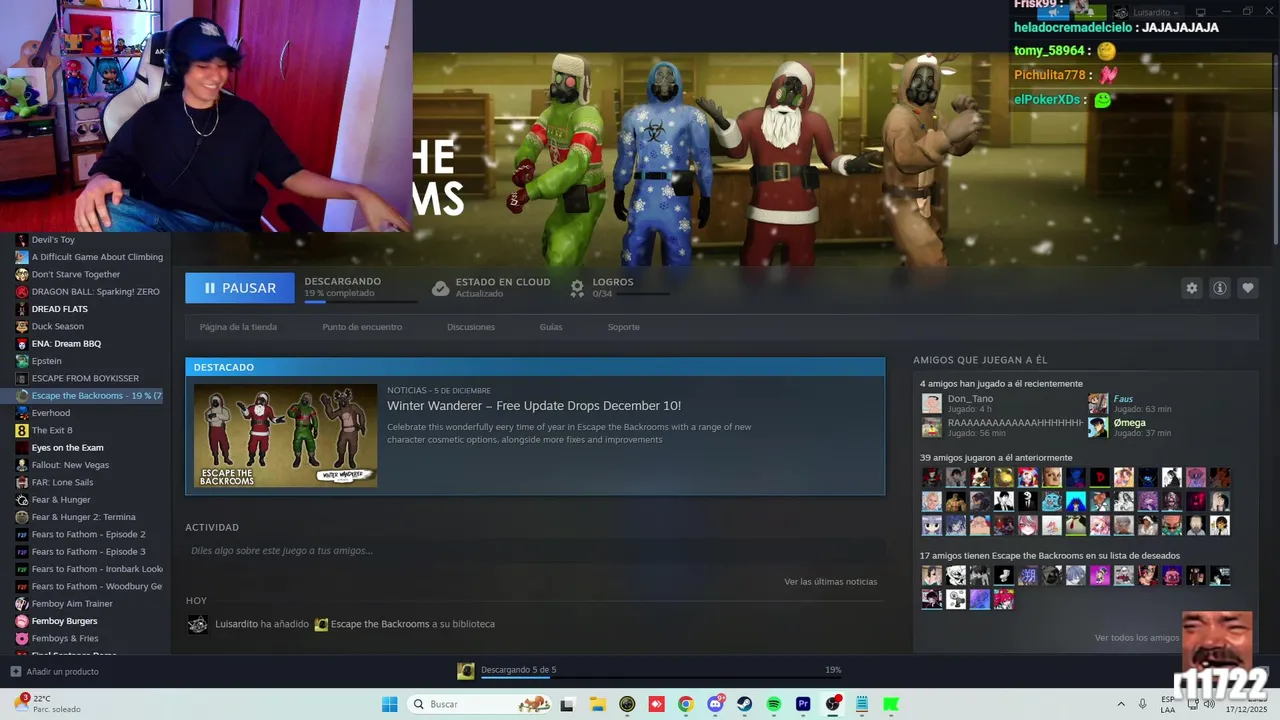
Task: Open the Discusiones tab
Action: tap(471, 327)
